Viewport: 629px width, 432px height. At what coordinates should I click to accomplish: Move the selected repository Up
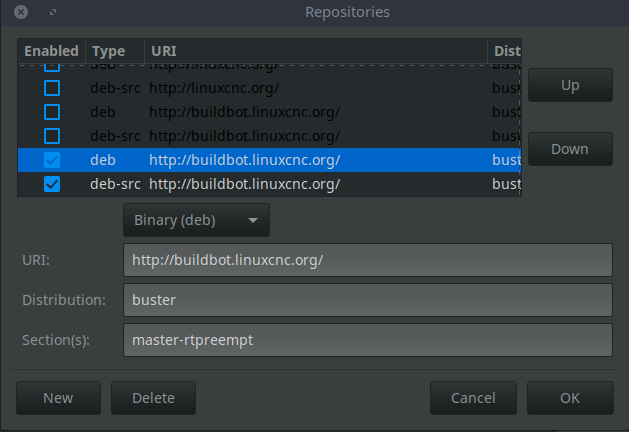click(x=570, y=85)
